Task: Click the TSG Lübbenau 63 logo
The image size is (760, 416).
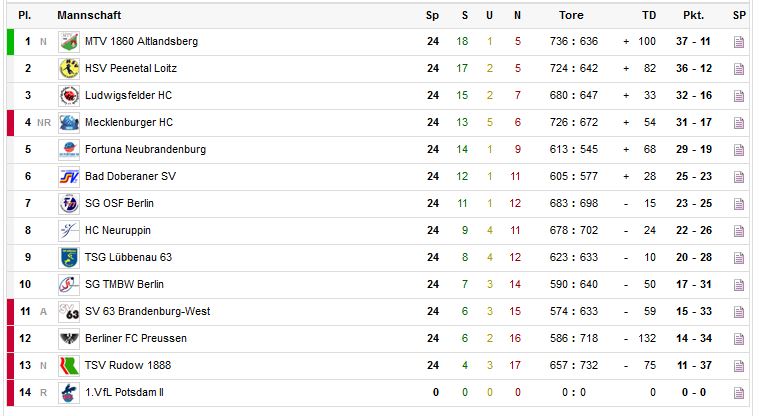Action: tap(69, 257)
